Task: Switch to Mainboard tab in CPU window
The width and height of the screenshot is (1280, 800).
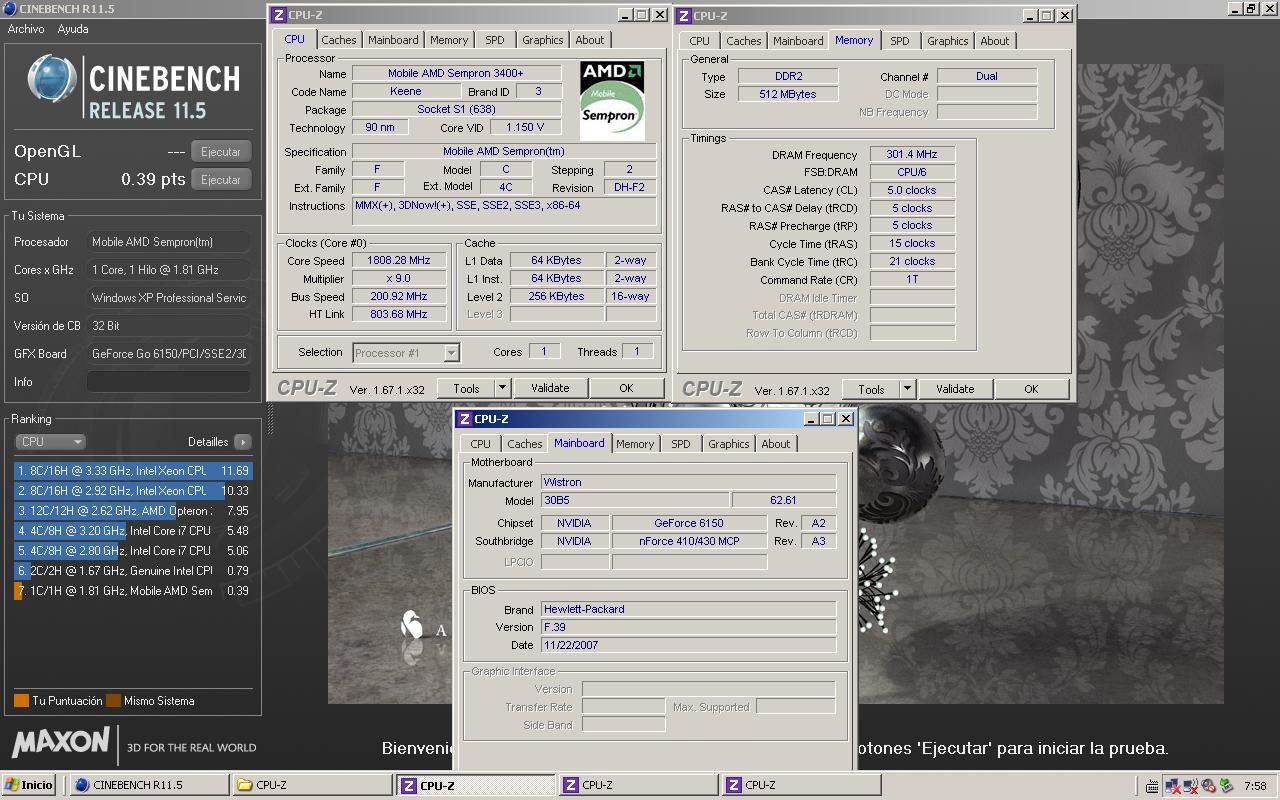Action: point(393,40)
